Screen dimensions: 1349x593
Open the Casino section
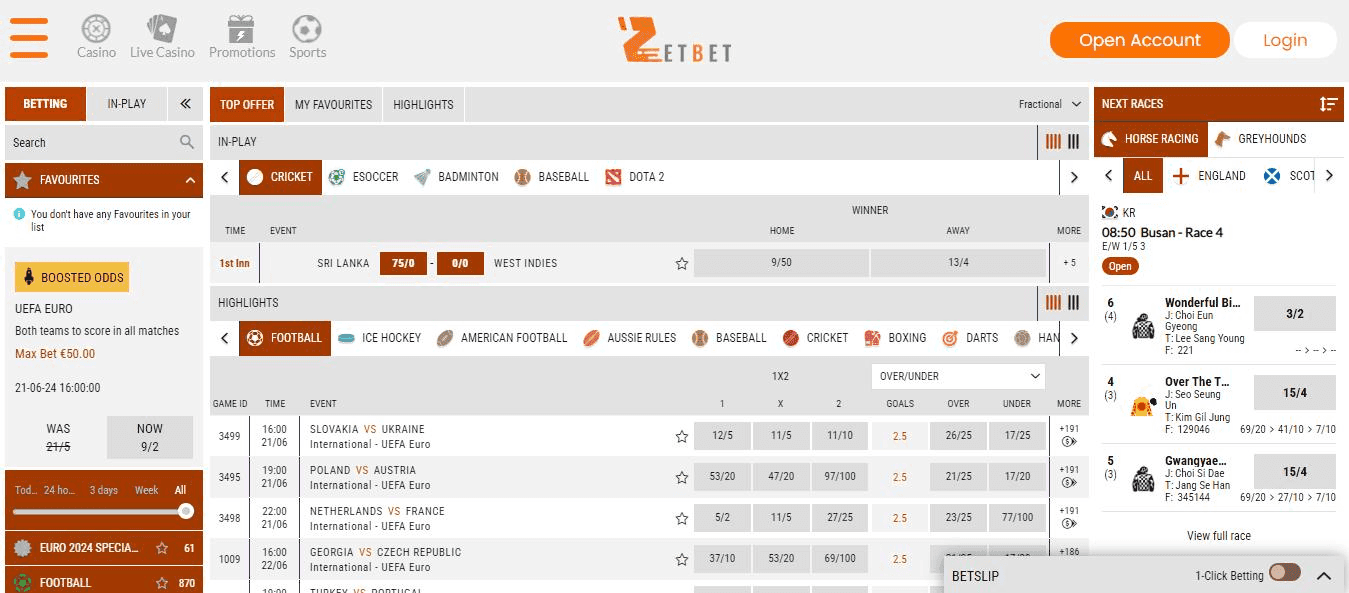pos(97,37)
